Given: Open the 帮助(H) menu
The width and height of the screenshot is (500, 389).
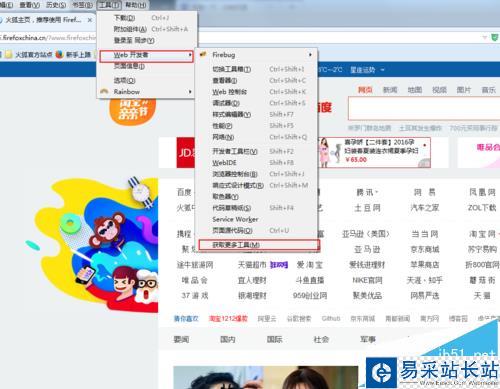Looking at the screenshot, I should (x=135, y=5).
